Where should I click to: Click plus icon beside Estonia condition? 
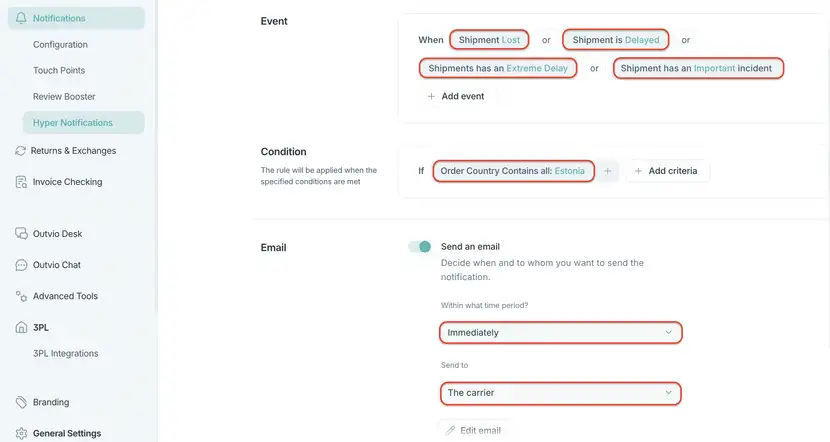coord(608,171)
